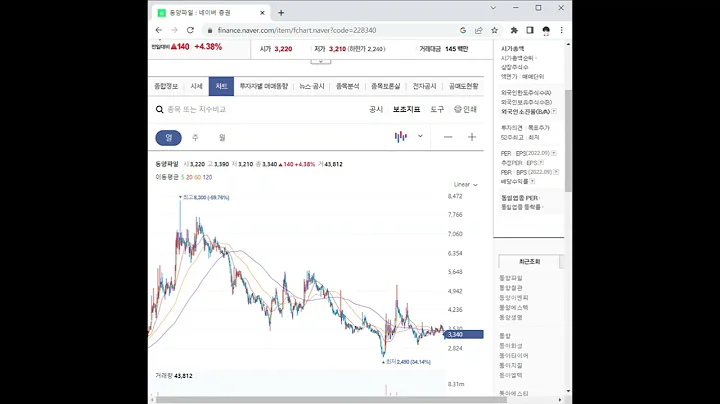
Task: Open the tab search chevron in title bar
Action: point(493,8)
